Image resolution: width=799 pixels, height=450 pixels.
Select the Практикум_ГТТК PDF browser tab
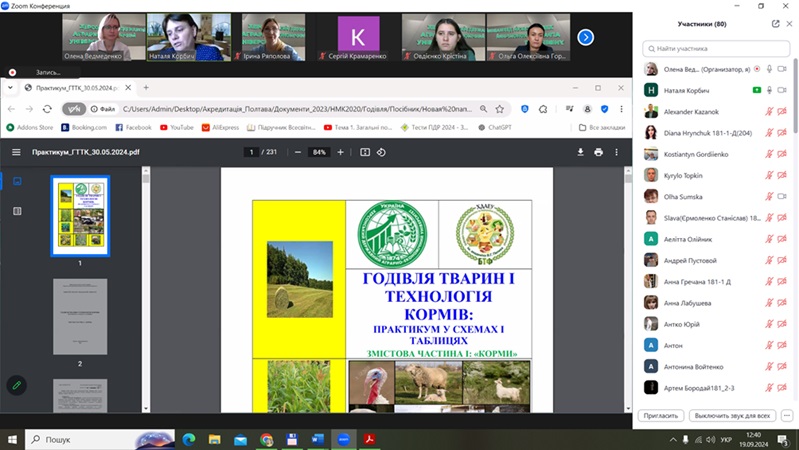click(77, 88)
